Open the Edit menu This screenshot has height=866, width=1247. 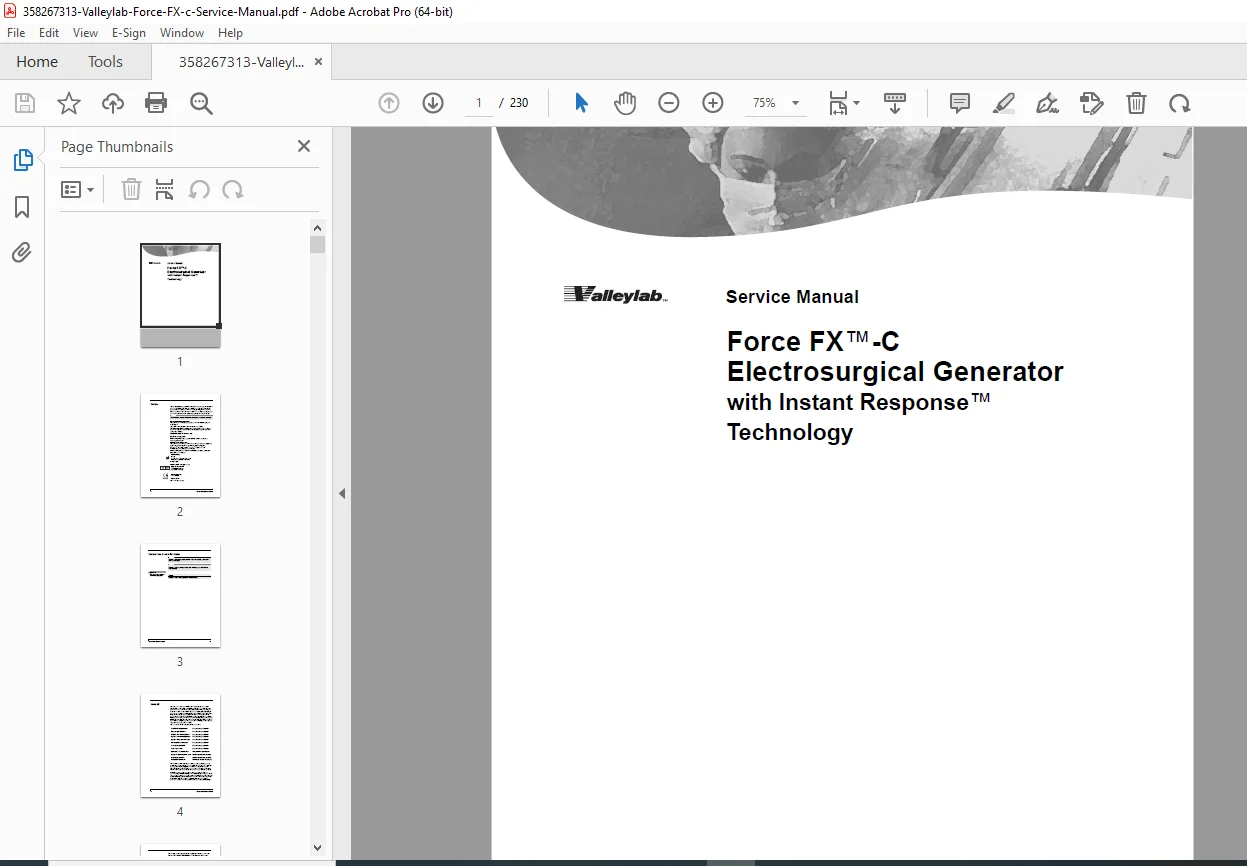[x=49, y=32]
